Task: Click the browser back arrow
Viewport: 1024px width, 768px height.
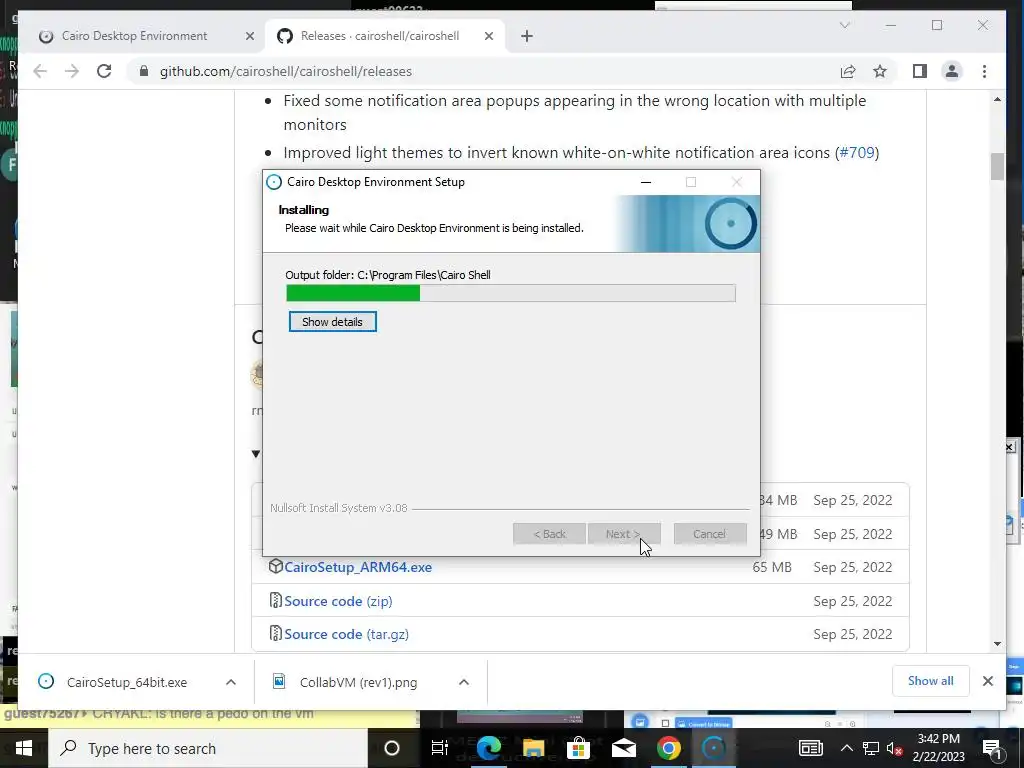Action: 40,71
